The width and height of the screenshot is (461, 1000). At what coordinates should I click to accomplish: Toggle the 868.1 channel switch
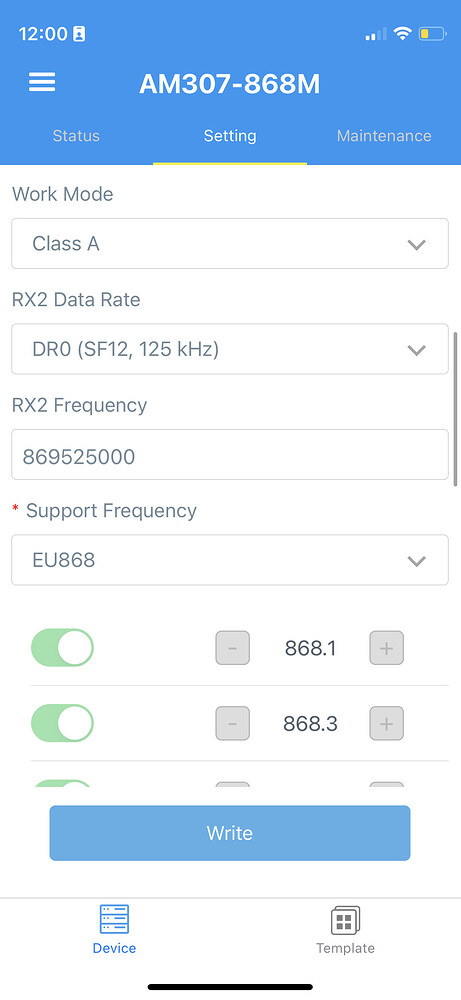(x=62, y=648)
